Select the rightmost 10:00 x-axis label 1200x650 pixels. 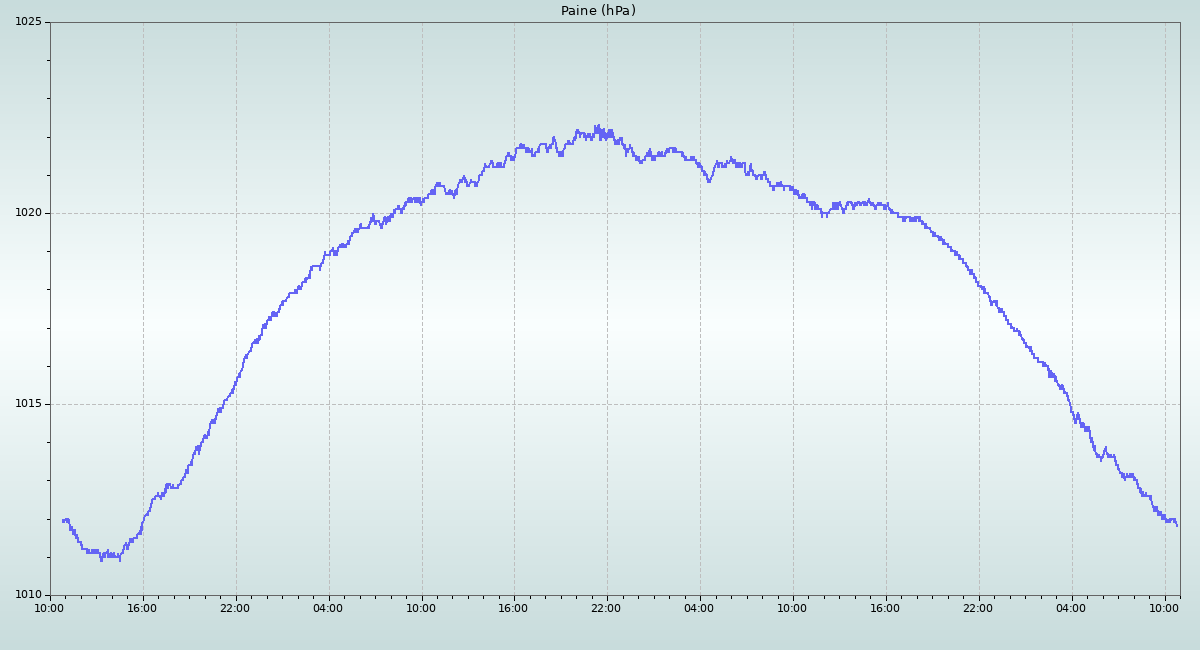pyautogui.click(x=1164, y=608)
